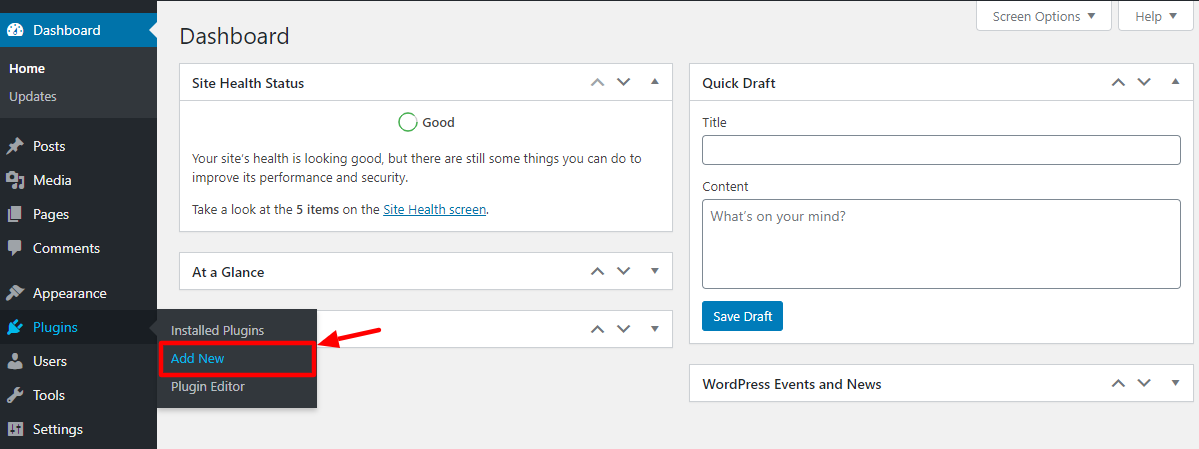Click the Comments speech bubble icon
This screenshot has width=1199, height=449.
15,249
